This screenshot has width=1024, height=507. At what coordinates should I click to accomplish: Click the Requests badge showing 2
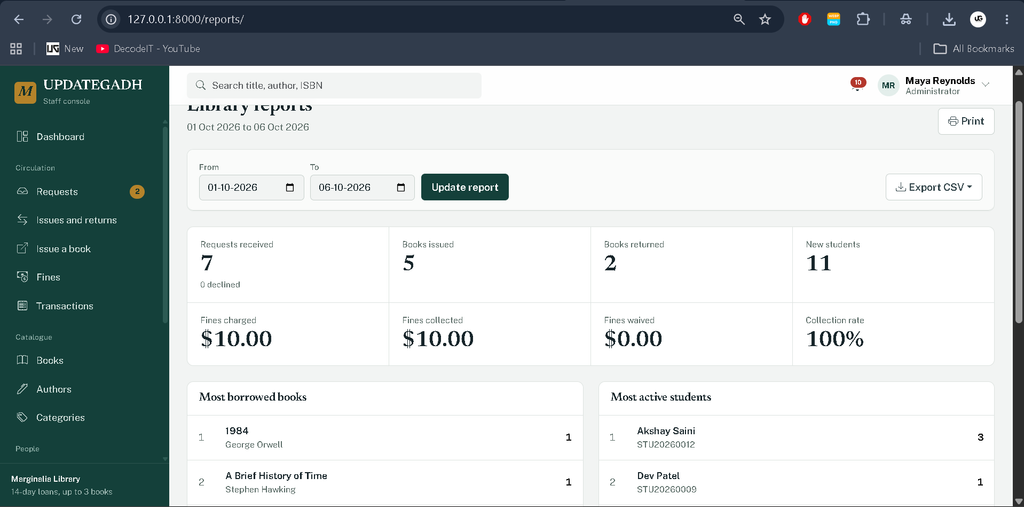tap(137, 191)
